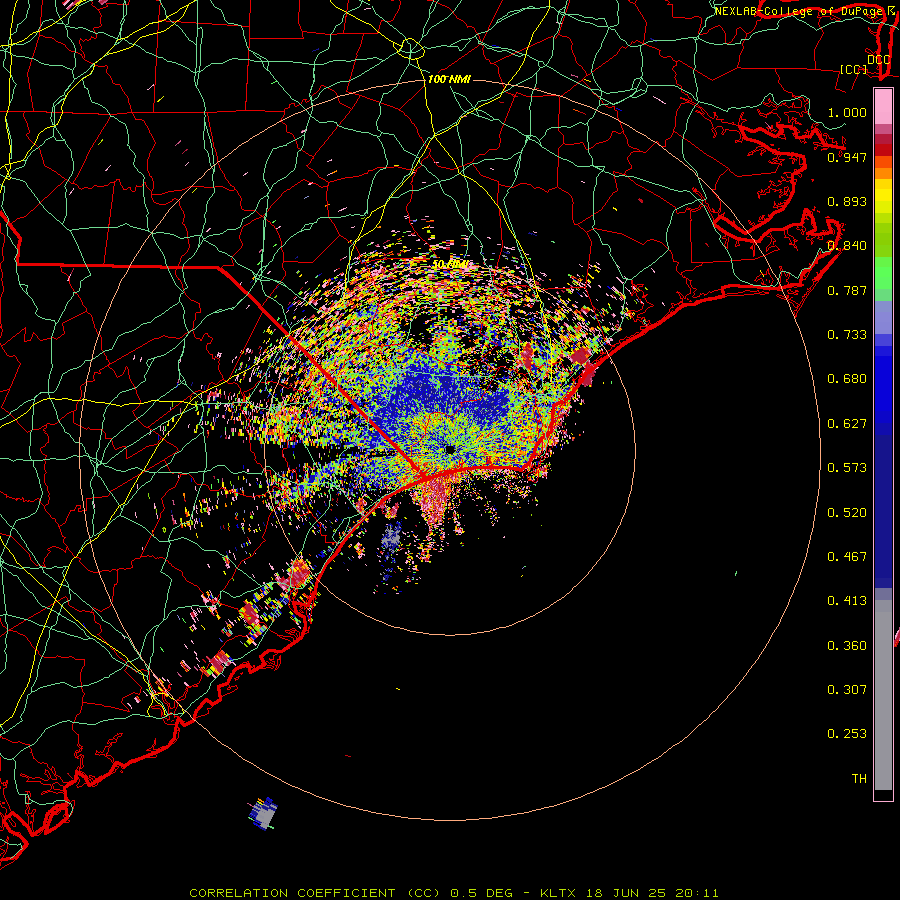Click the DCC product label
900x900 pixels.
878,60
